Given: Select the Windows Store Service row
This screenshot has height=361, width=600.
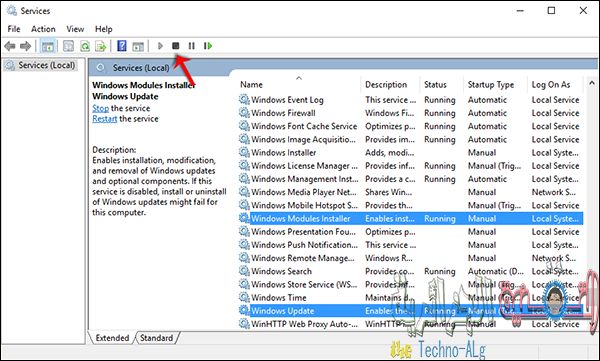Looking at the screenshot, I should 411,284.
